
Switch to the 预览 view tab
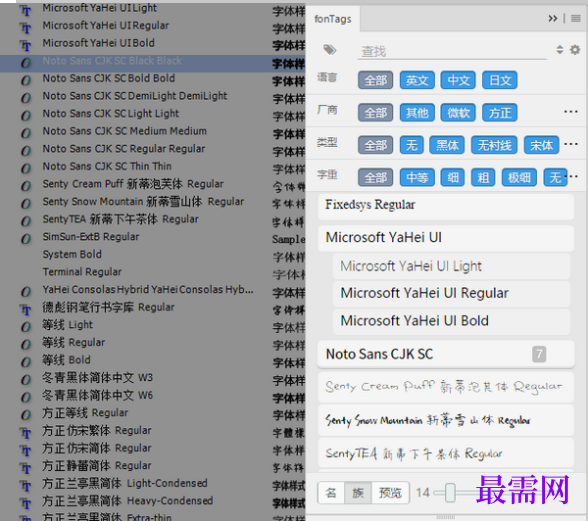click(x=390, y=492)
